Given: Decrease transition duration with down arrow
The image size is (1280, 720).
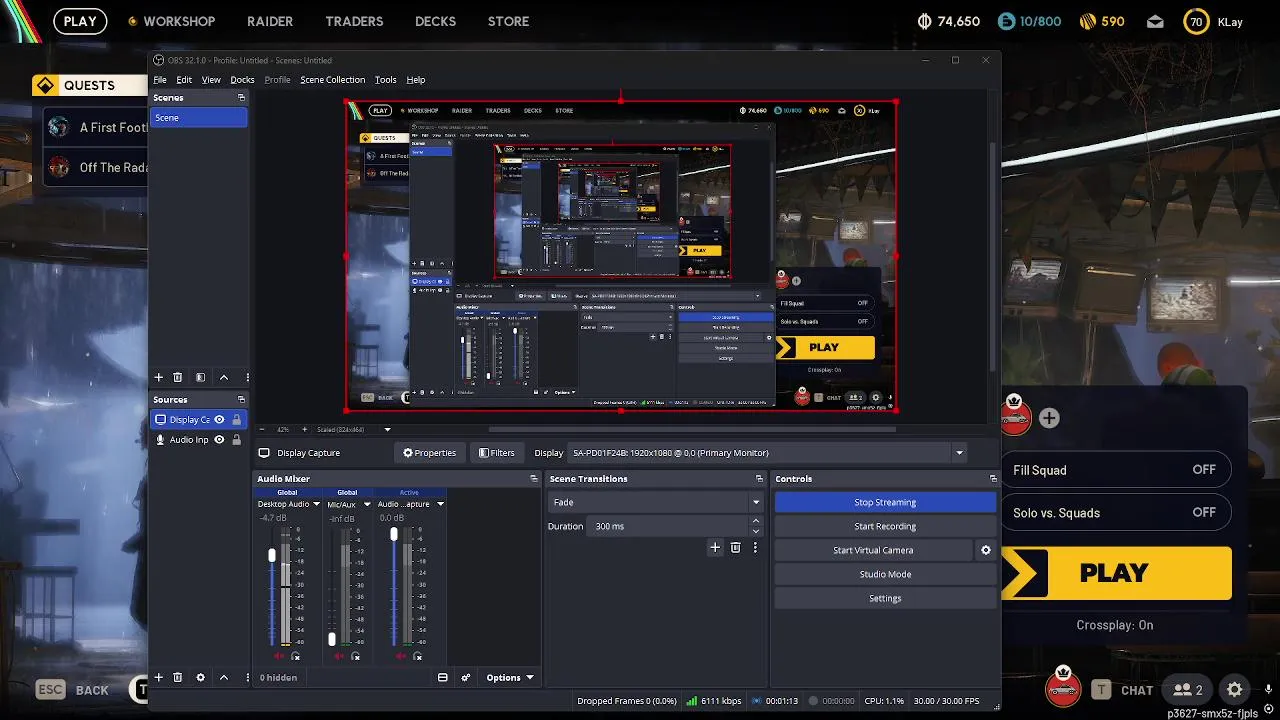Looking at the screenshot, I should [x=756, y=531].
